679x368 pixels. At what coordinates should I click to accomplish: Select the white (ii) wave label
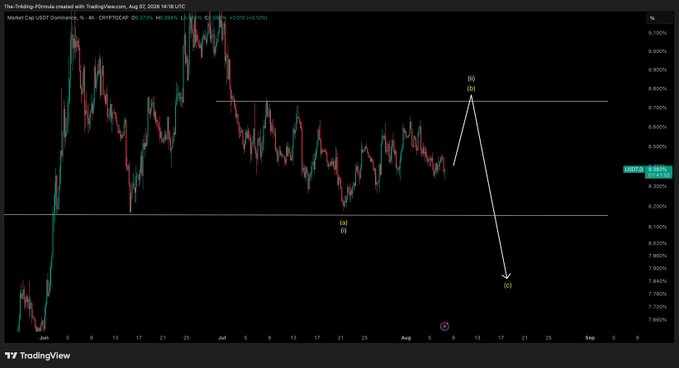coord(471,79)
